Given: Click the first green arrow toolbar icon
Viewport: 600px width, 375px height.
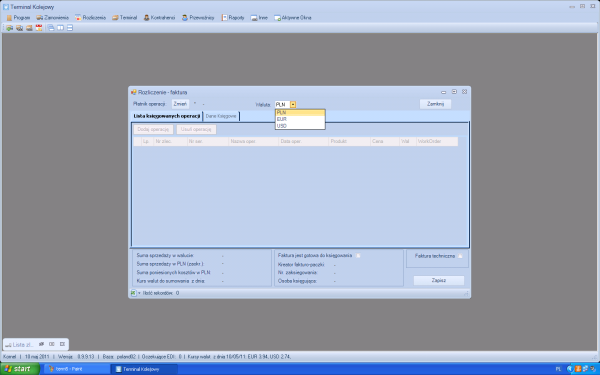Looking at the screenshot, I should click(x=10, y=28).
